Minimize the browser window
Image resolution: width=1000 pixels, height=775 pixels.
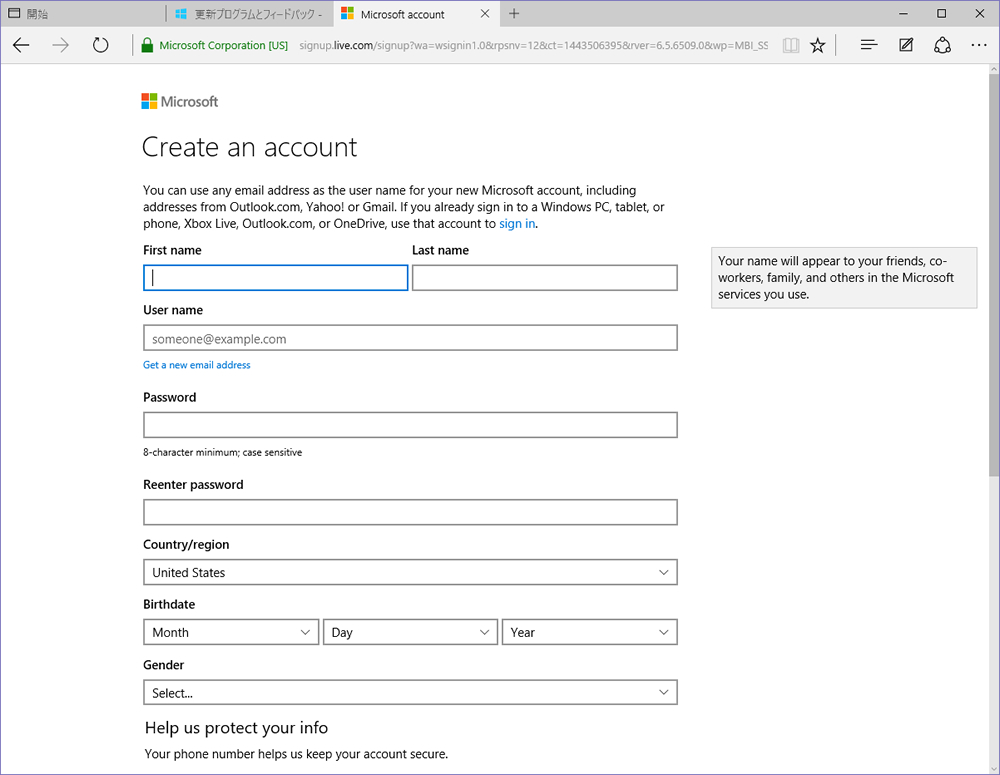click(x=903, y=13)
